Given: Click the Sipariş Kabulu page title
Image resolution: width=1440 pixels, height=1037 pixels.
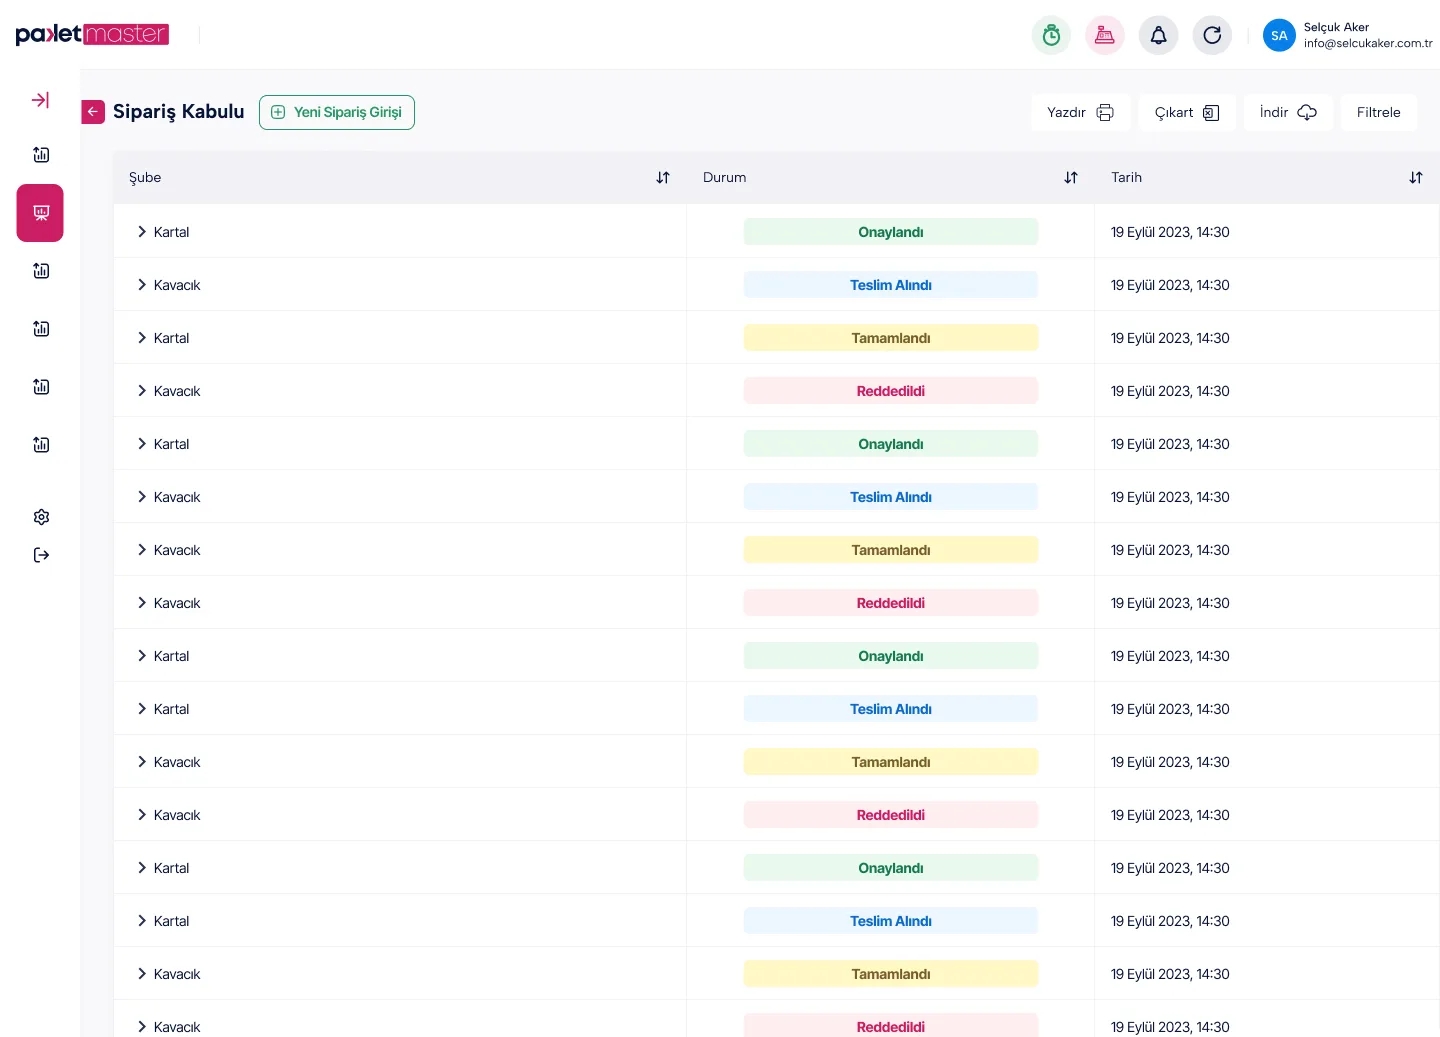Looking at the screenshot, I should click(x=179, y=111).
